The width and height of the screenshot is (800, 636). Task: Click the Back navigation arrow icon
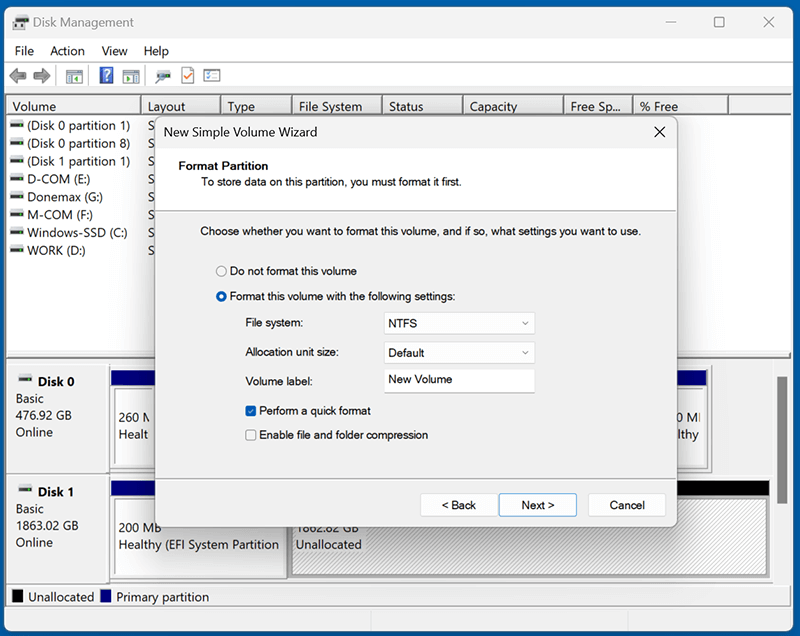pyautogui.click(x=17, y=75)
